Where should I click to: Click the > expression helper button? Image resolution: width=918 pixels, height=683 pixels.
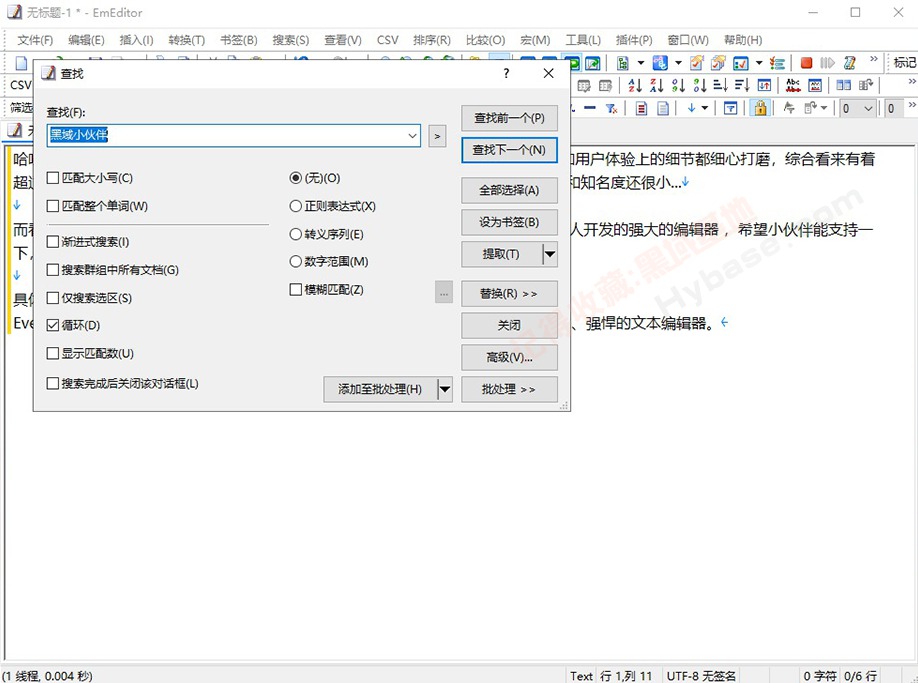tap(437, 136)
